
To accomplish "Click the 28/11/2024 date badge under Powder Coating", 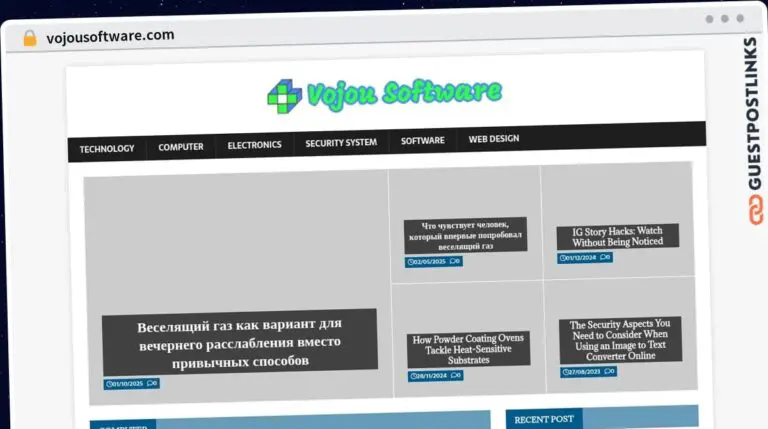I will [435, 376].
